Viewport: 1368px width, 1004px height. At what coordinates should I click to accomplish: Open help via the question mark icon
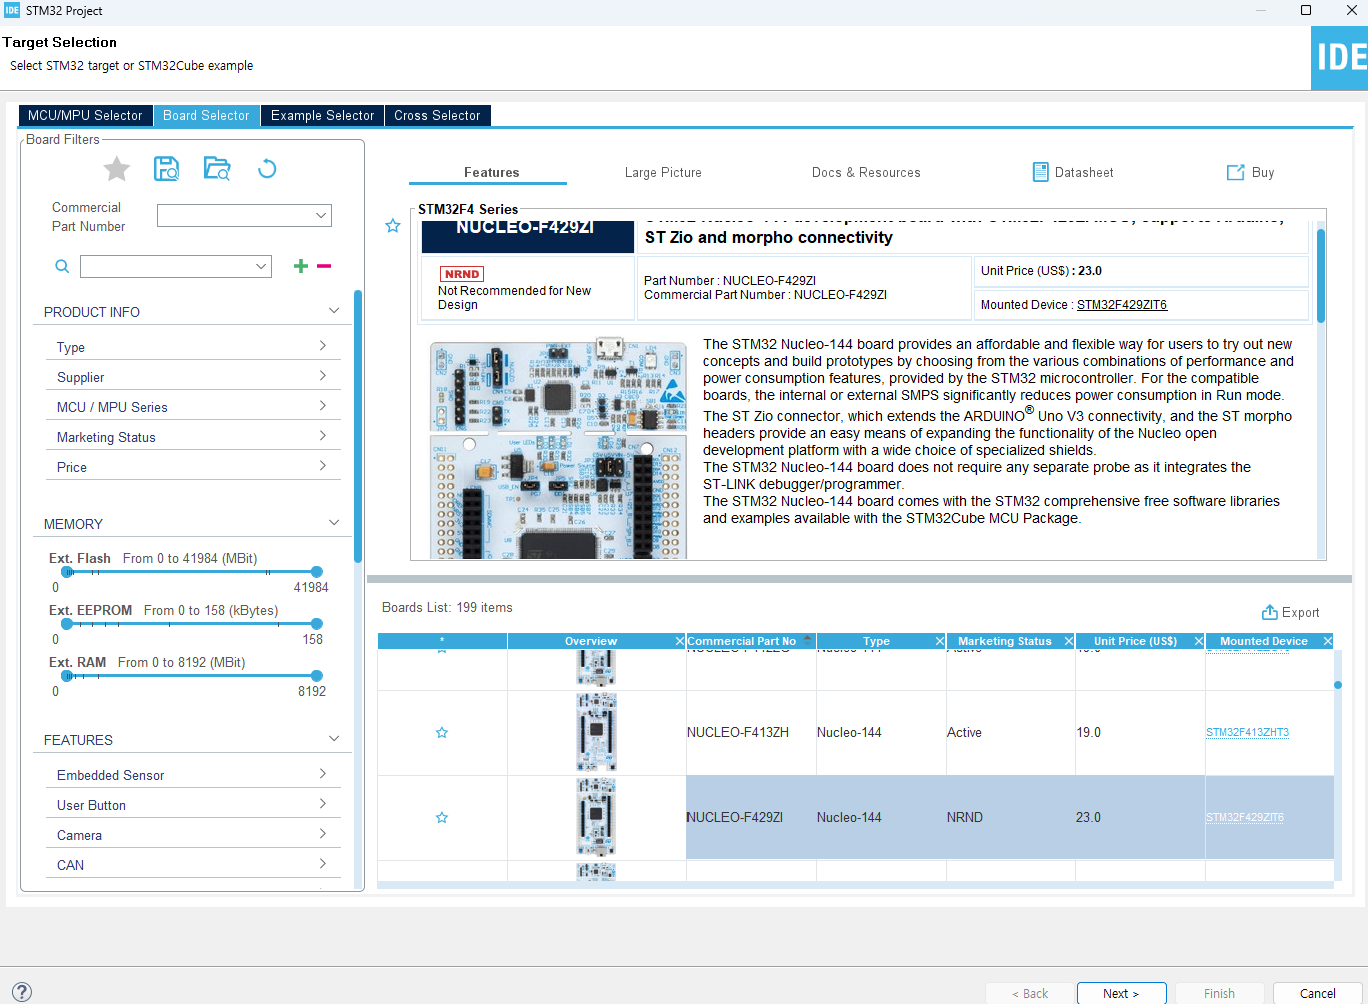(22, 993)
